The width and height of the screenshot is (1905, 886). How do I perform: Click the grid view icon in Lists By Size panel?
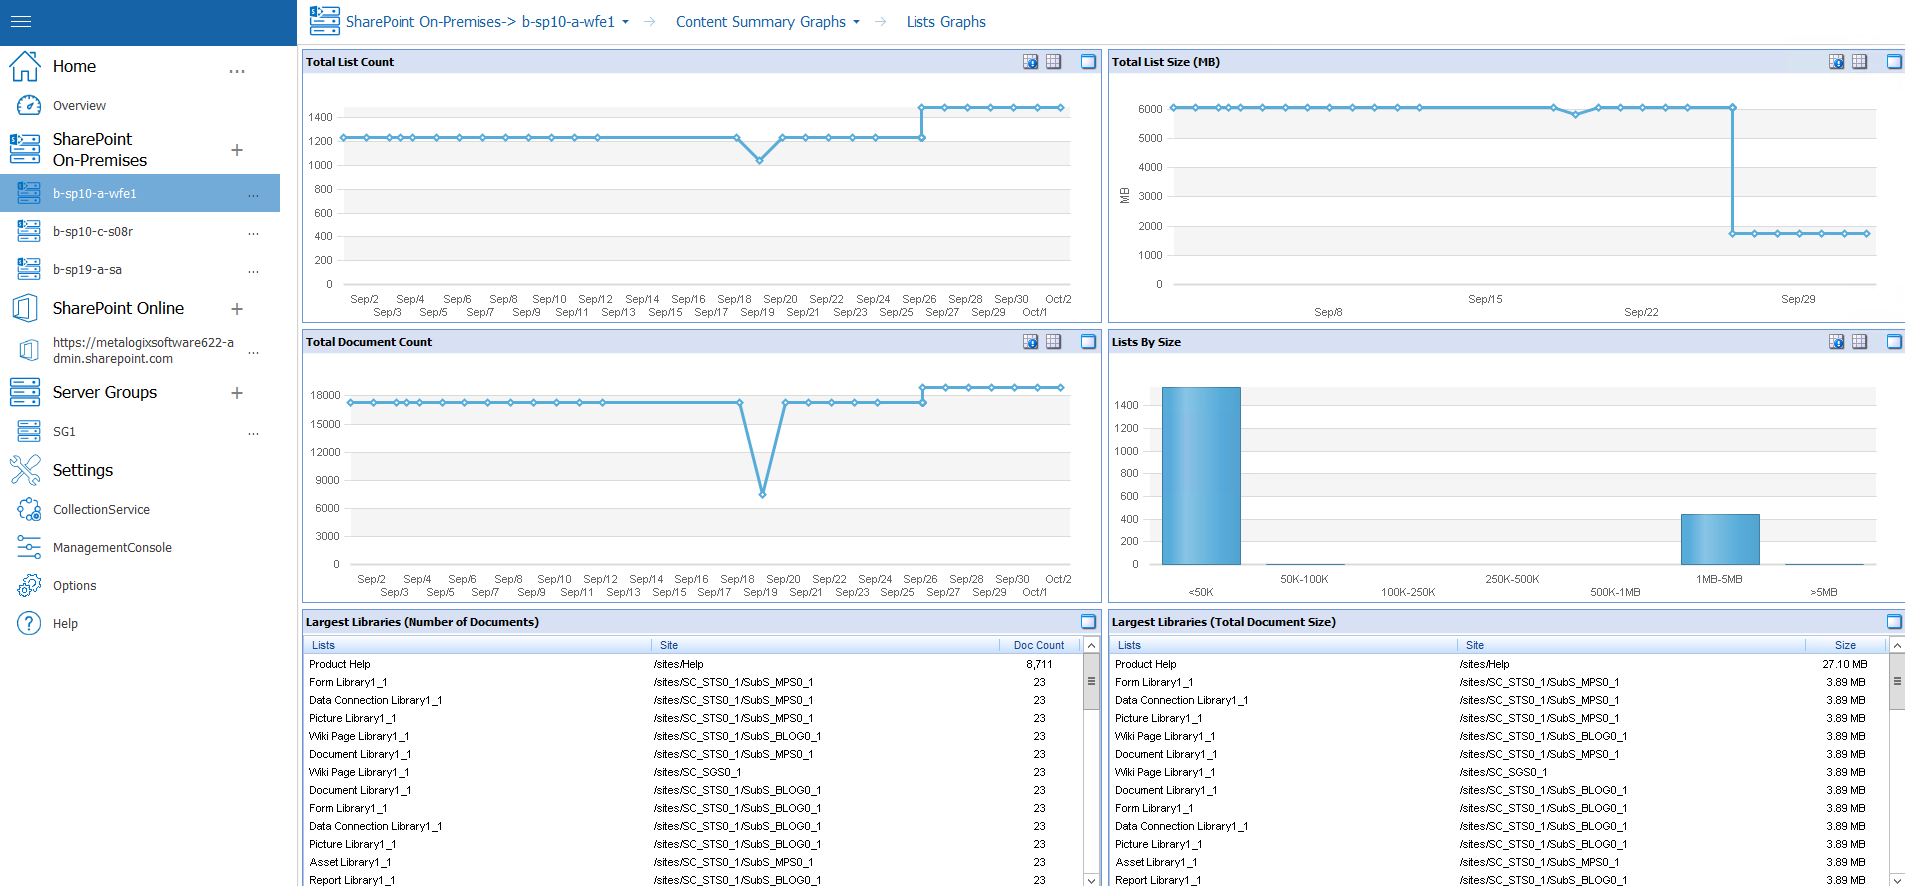(x=1859, y=342)
